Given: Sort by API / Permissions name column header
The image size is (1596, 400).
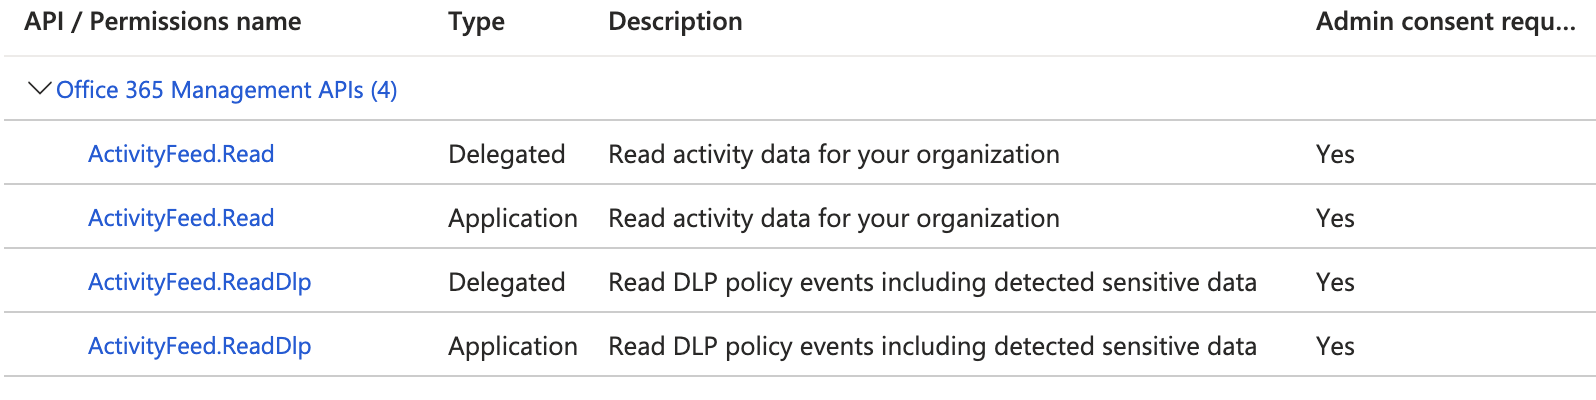Looking at the screenshot, I should click(163, 22).
